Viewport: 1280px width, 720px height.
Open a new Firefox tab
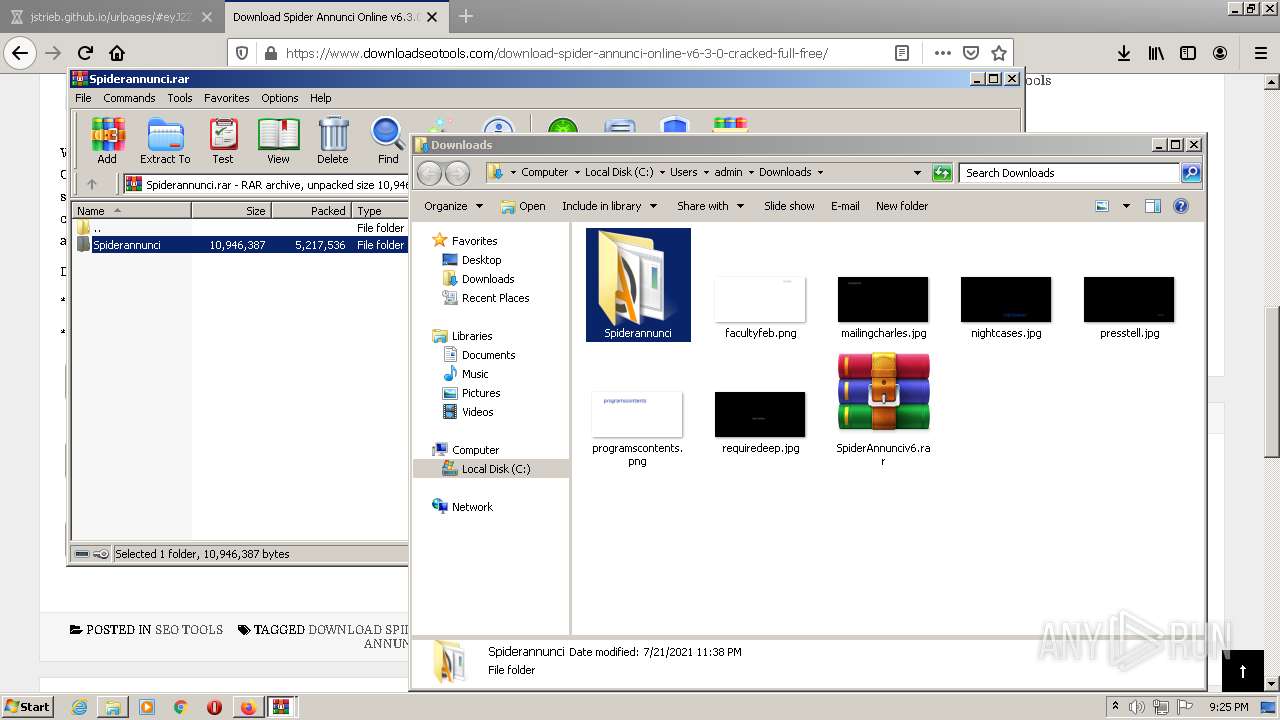click(x=466, y=16)
